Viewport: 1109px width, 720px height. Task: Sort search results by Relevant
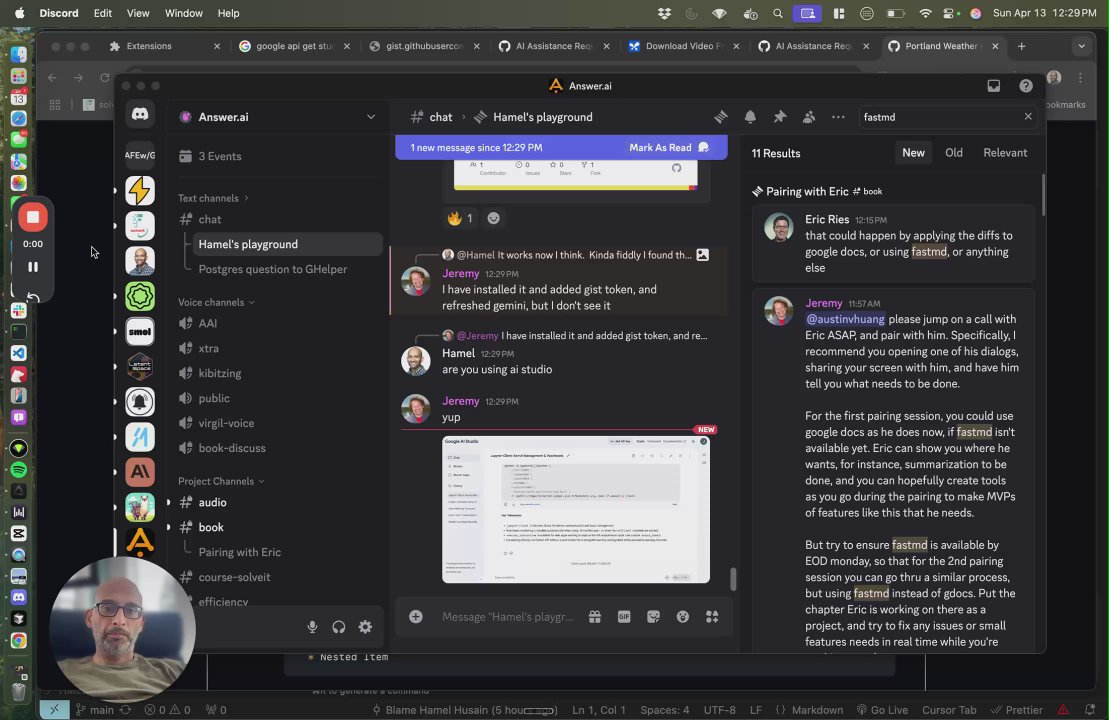1005,153
